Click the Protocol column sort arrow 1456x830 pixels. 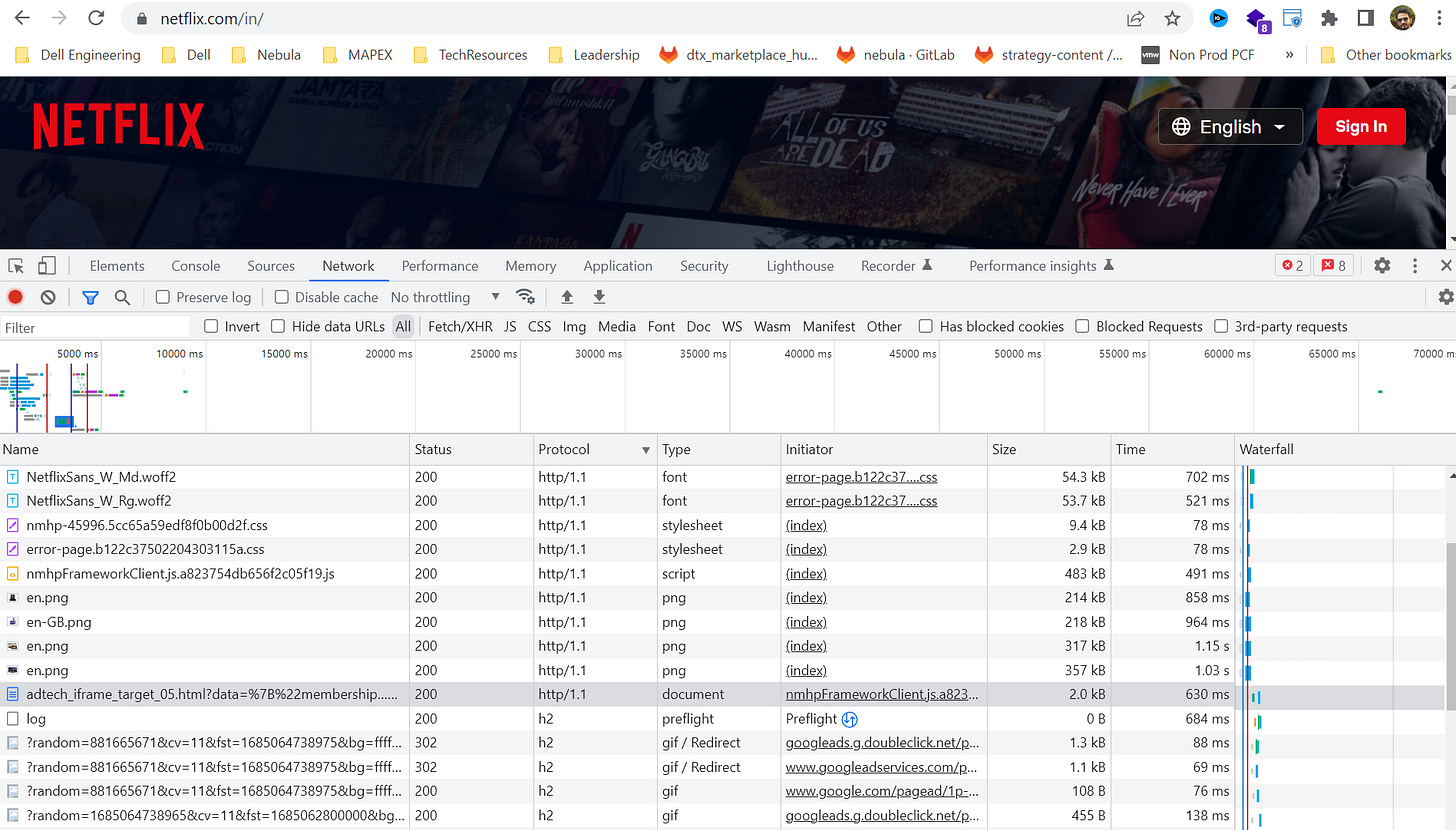(x=646, y=450)
